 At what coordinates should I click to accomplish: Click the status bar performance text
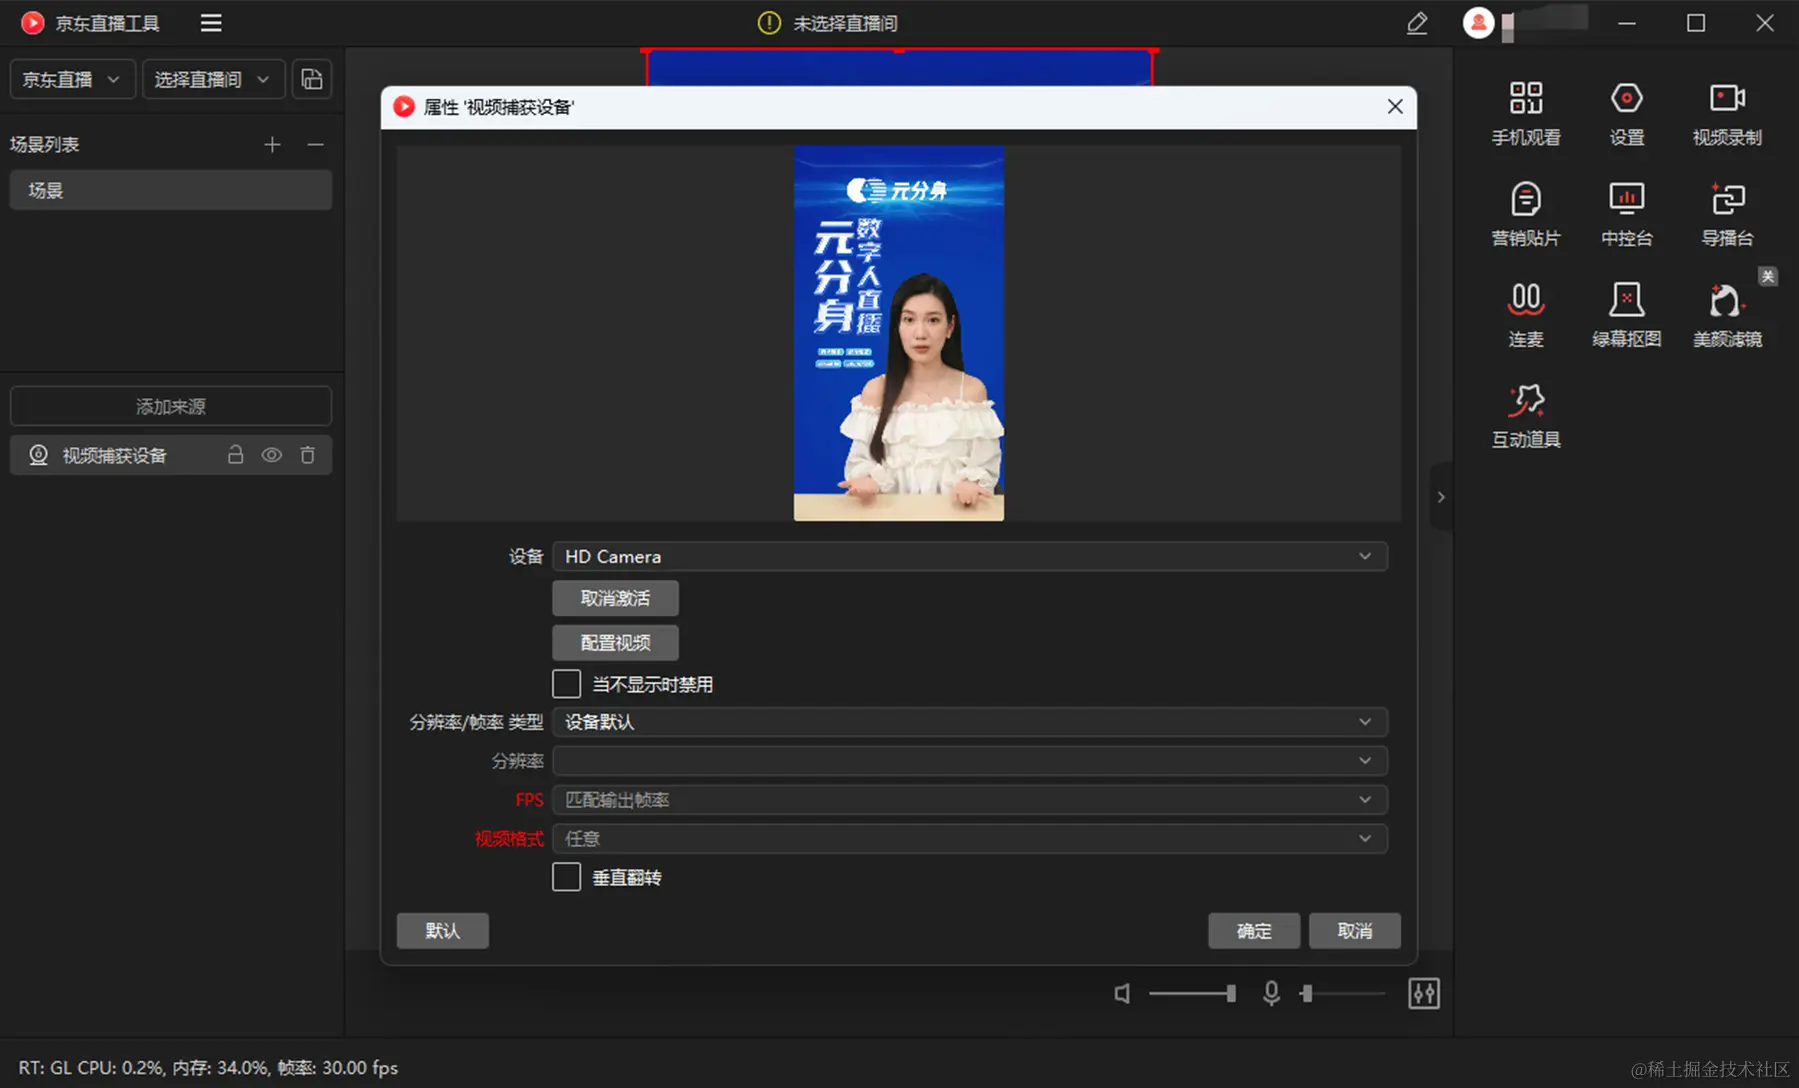pyautogui.click(x=208, y=1067)
